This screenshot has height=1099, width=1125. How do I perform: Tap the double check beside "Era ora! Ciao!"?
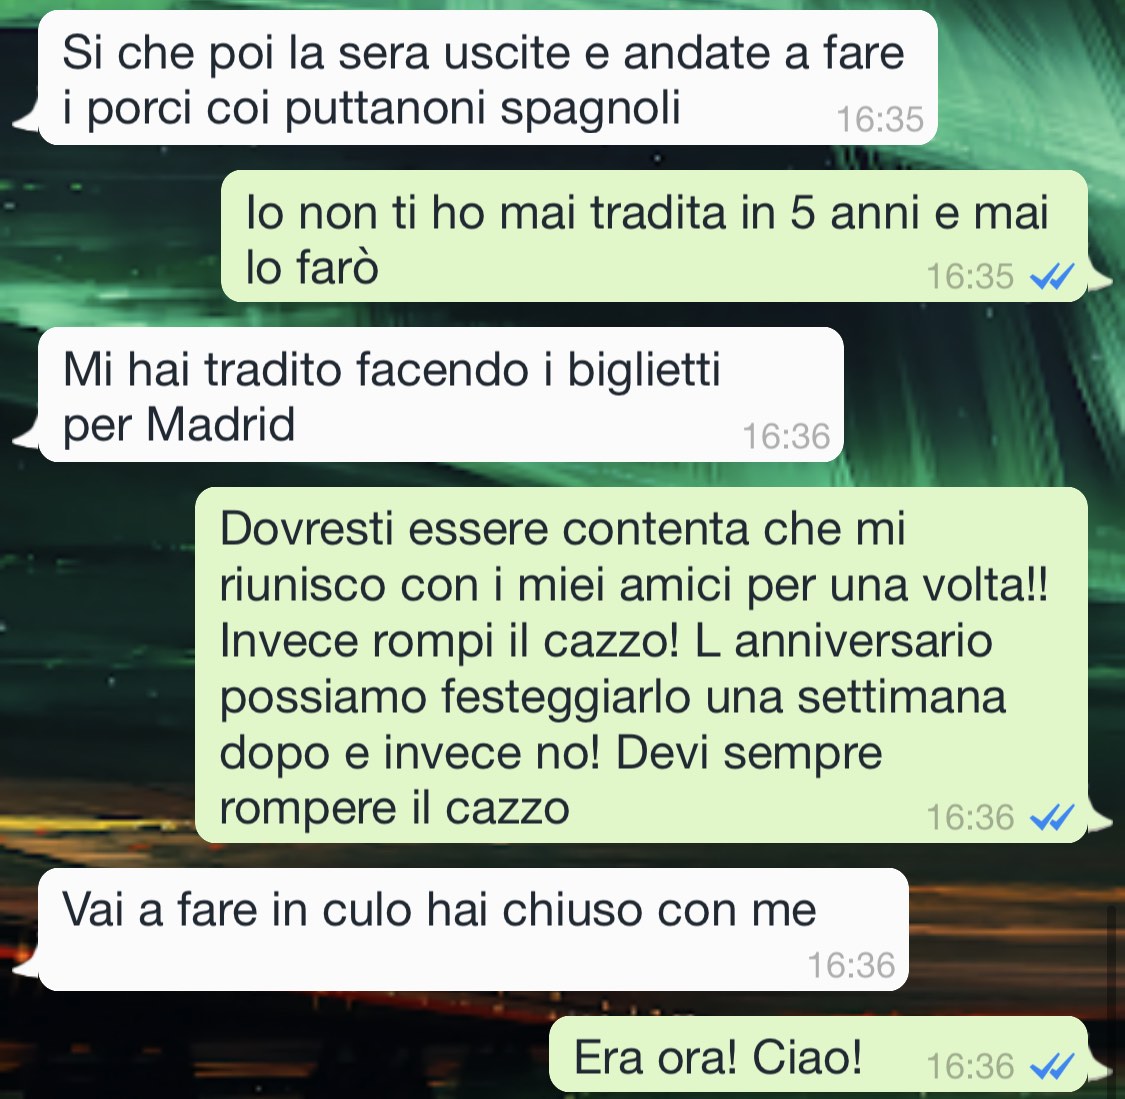pyautogui.click(x=1052, y=1066)
